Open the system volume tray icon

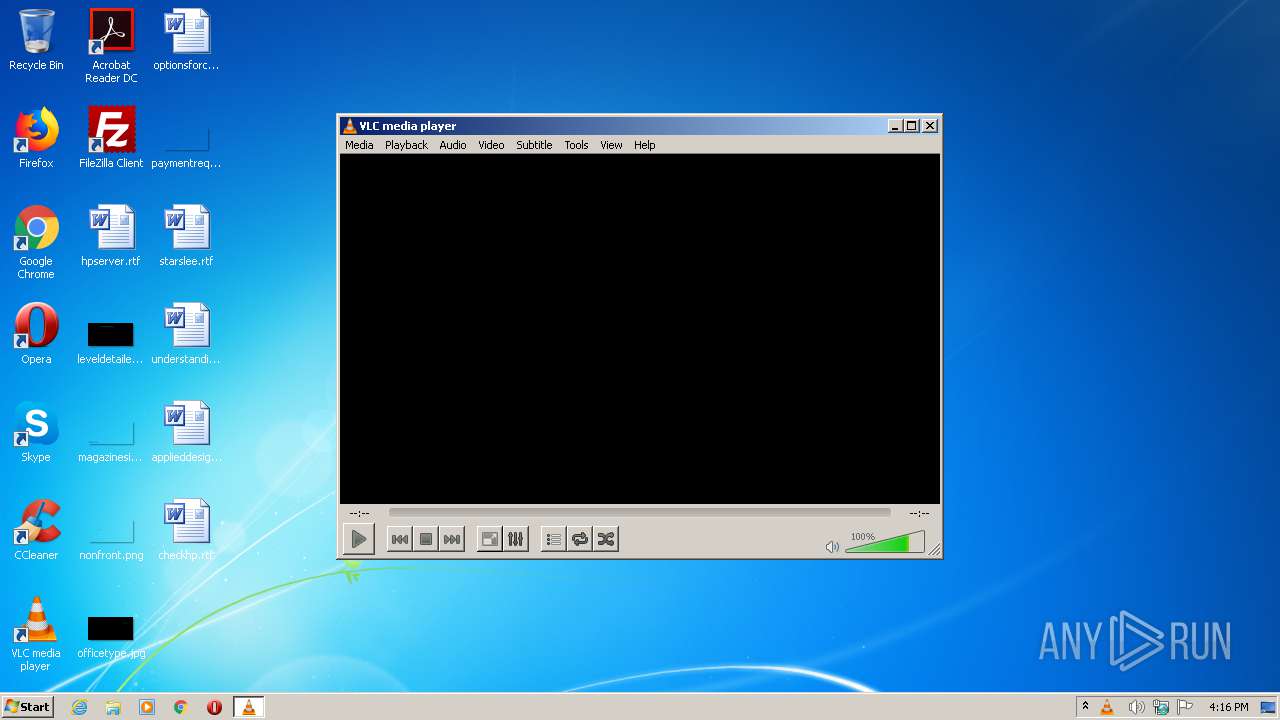[x=1136, y=707]
